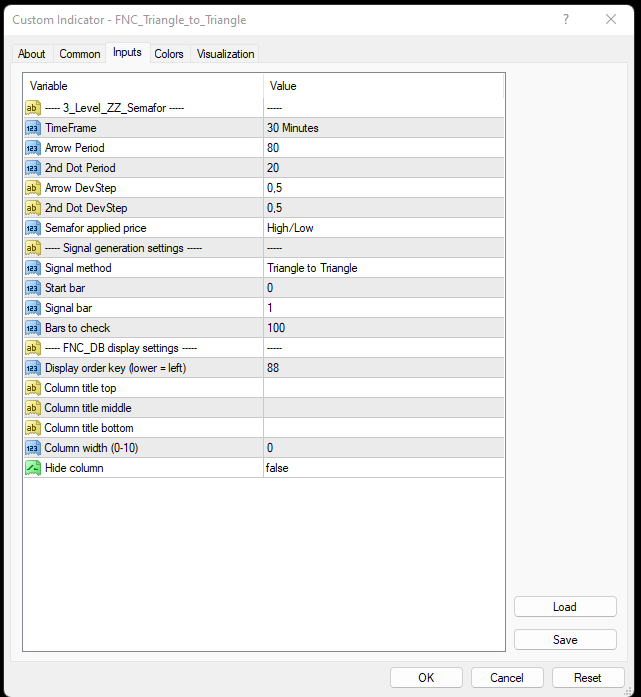The height and width of the screenshot is (697, 641).
Task: Click the string icon beside Arrow DevStep
Action: click(33, 188)
